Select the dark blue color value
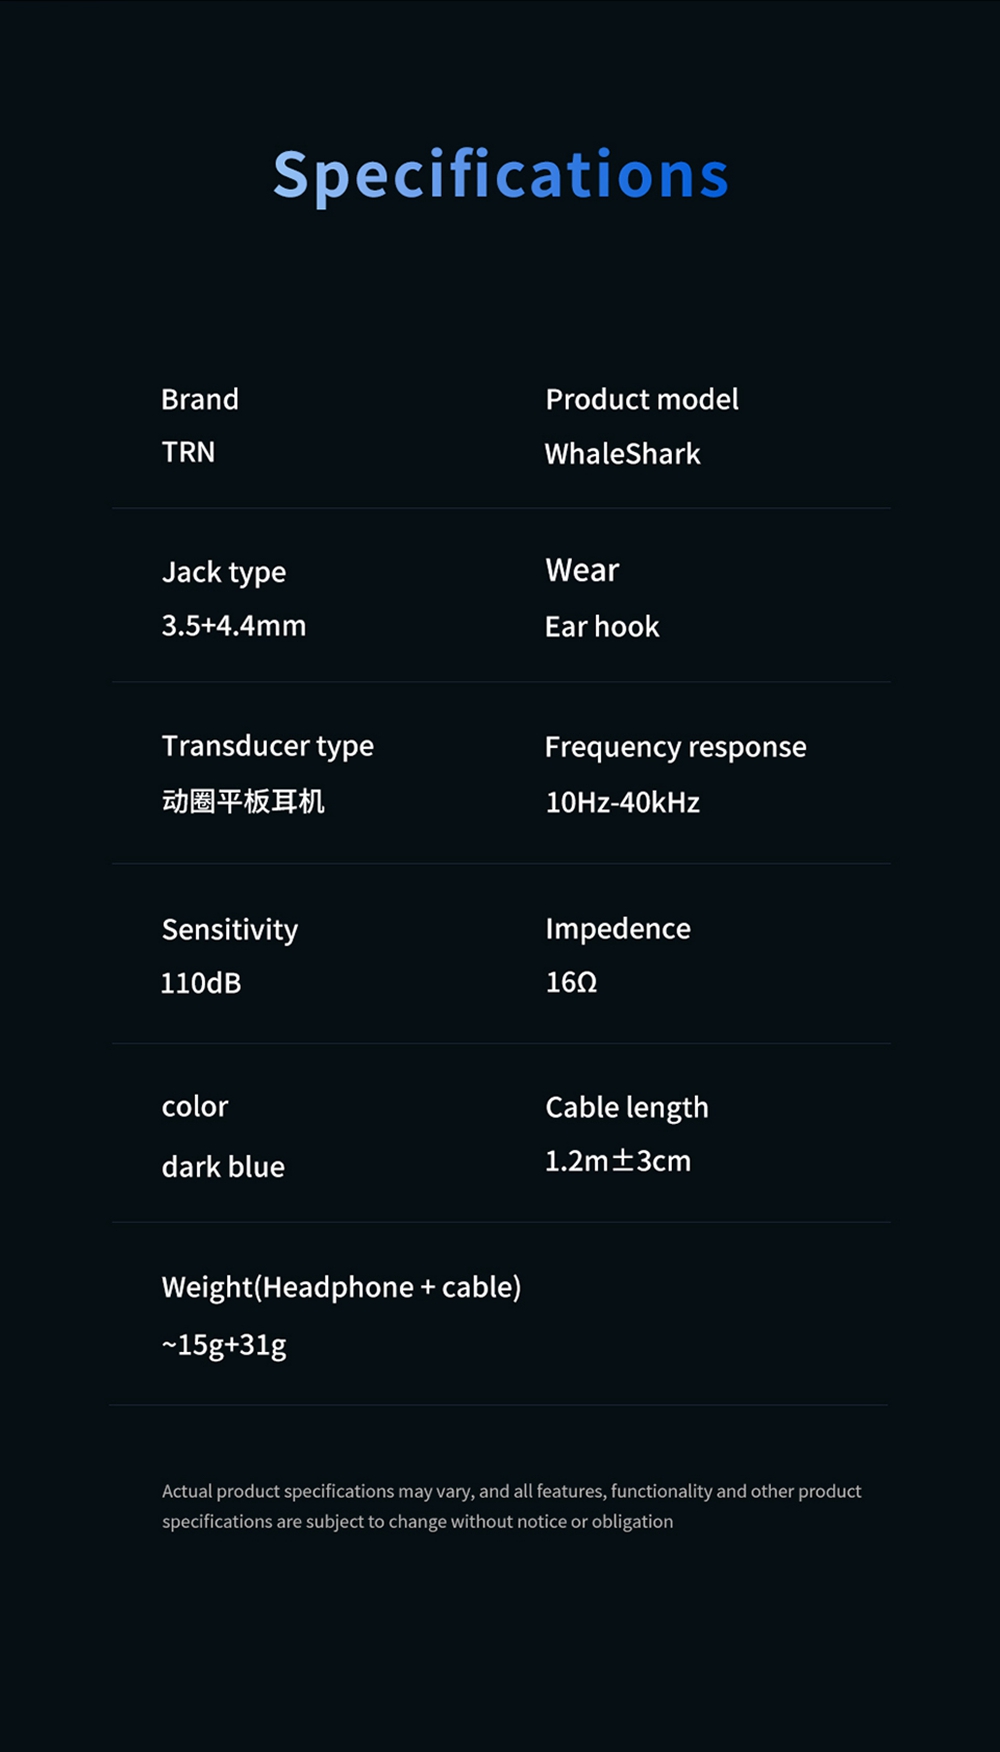1000x1752 pixels. pyautogui.click(x=223, y=1167)
